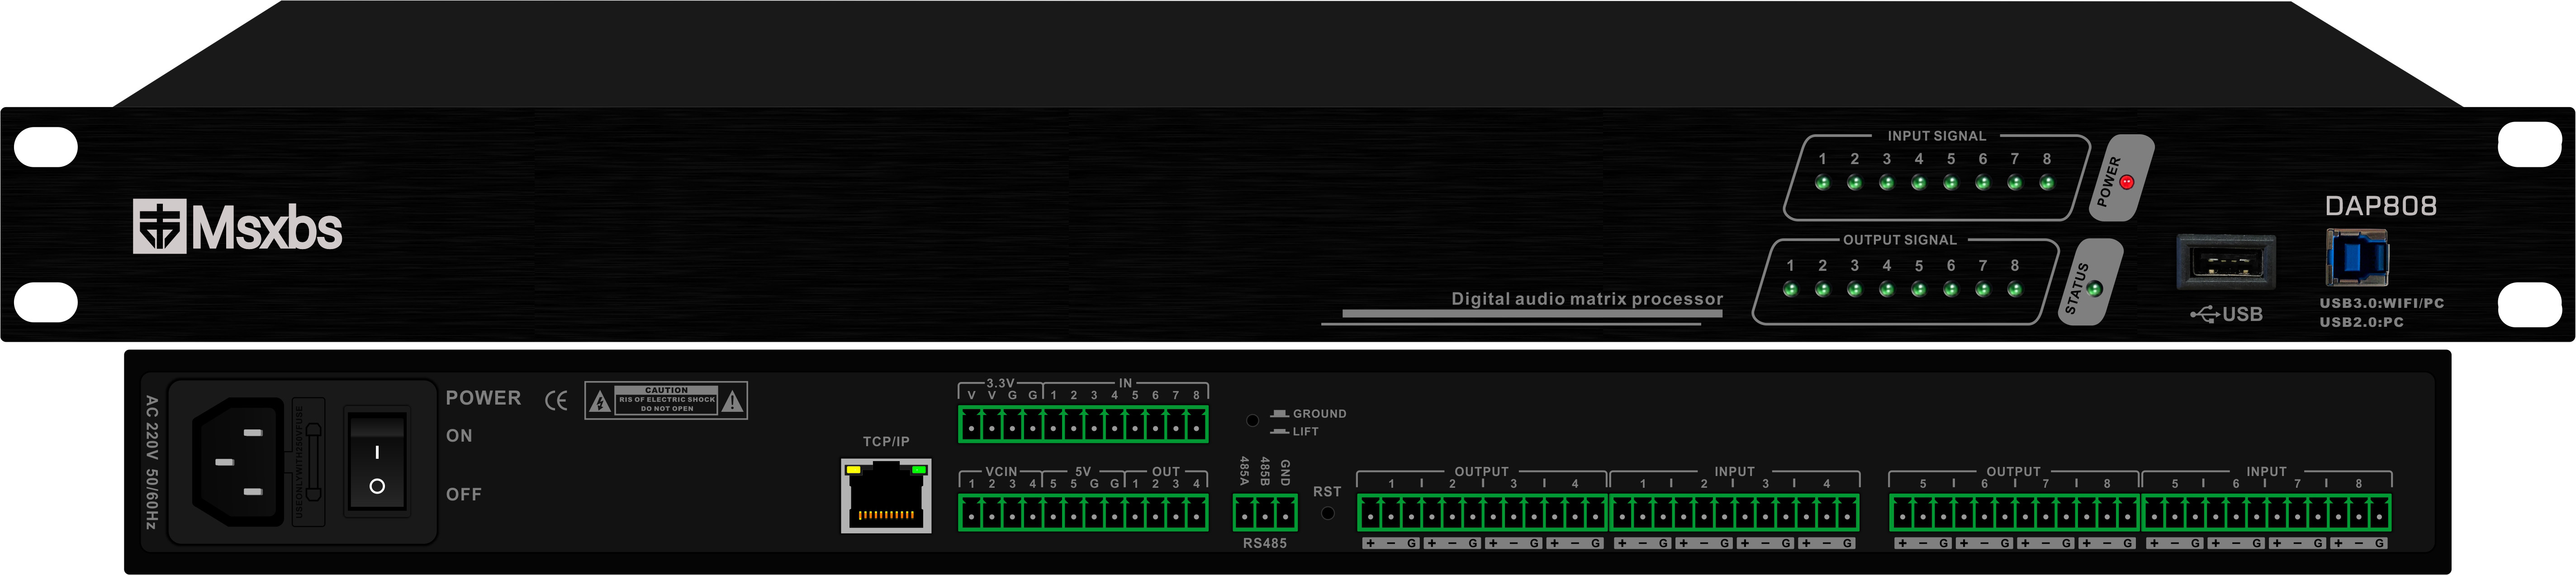
Task: Click the 'LIFT' label
Action: pyautogui.click(x=1305, y=432)
